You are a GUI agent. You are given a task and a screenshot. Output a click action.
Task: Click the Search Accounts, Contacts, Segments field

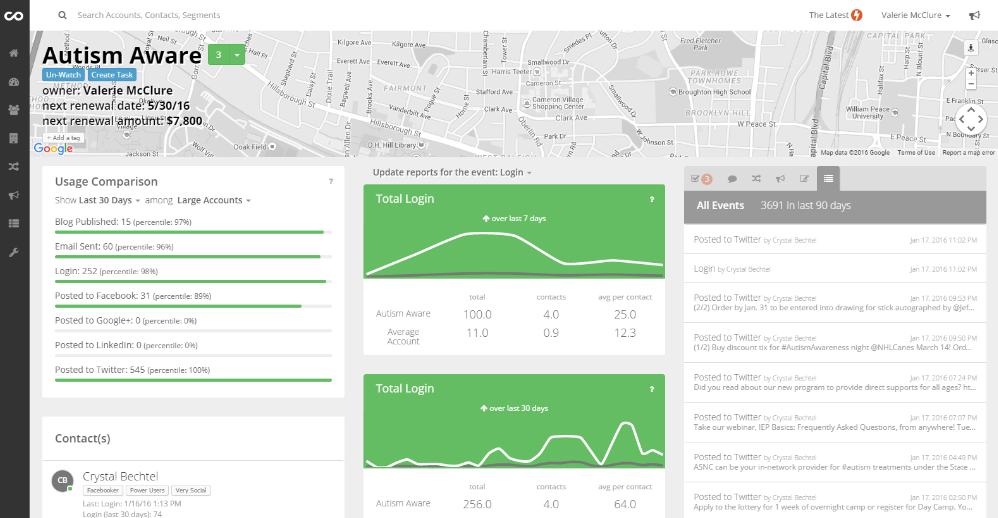coord(149,15)
